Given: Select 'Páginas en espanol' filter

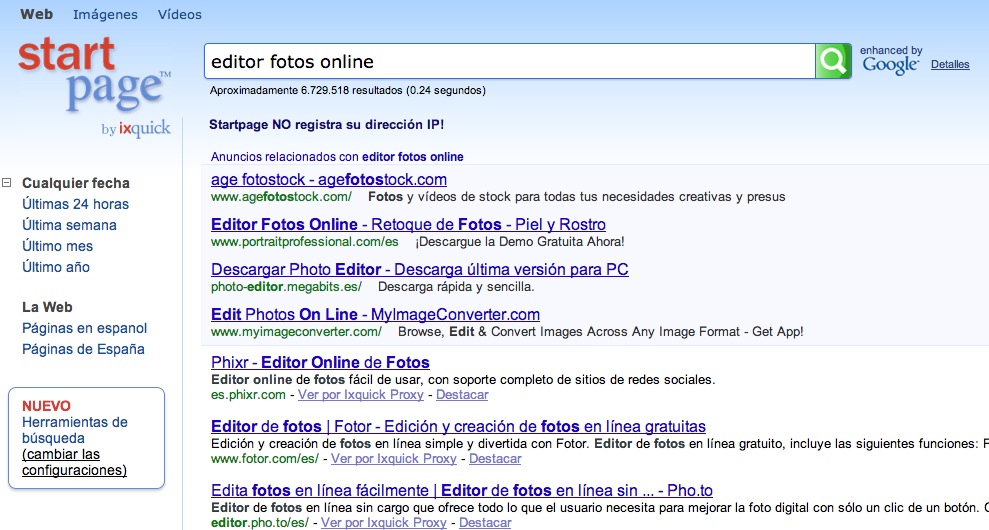Looking at the screenshot, I should click(x=85, y=328).
